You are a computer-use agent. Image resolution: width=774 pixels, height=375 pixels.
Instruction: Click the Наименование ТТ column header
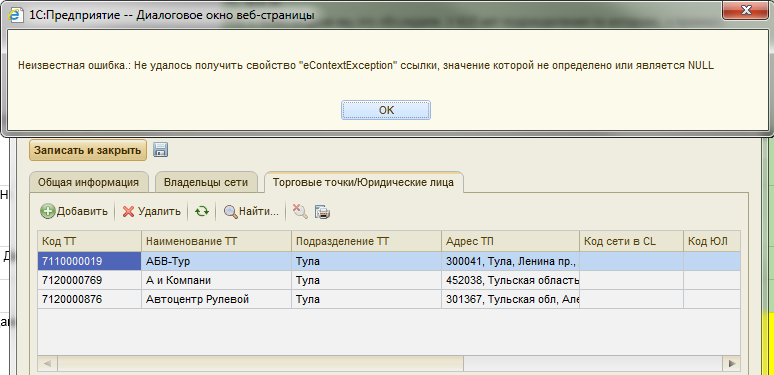point(217,241)
